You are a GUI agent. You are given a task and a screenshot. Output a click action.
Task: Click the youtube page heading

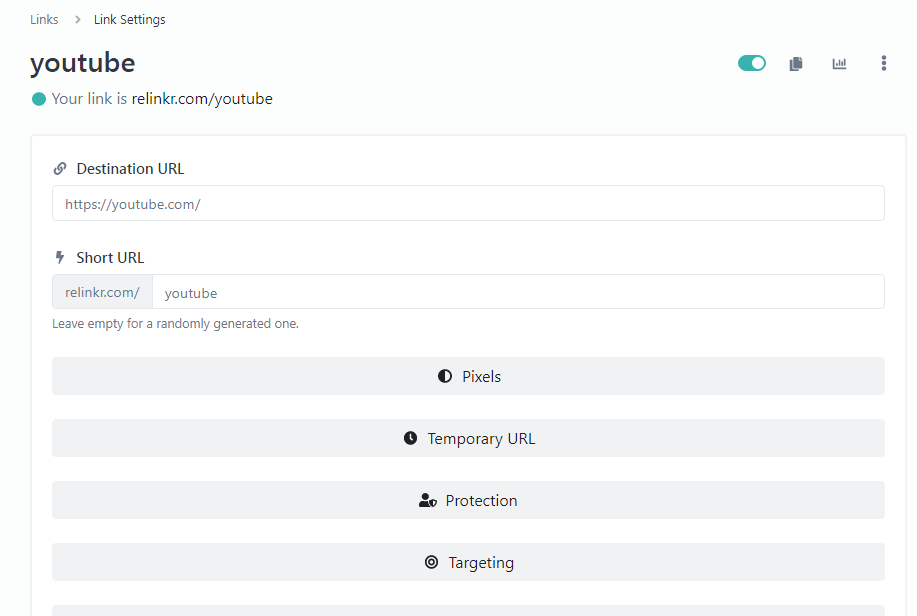(x=82, y=63)
